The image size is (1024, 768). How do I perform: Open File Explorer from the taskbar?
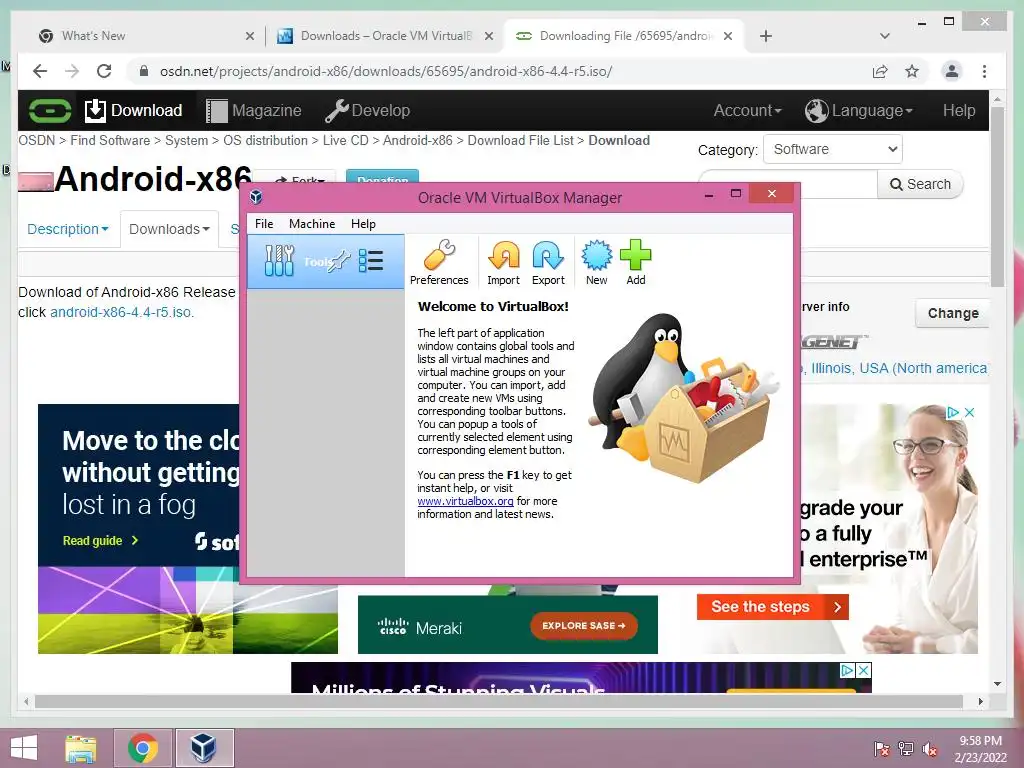point(81,748)
